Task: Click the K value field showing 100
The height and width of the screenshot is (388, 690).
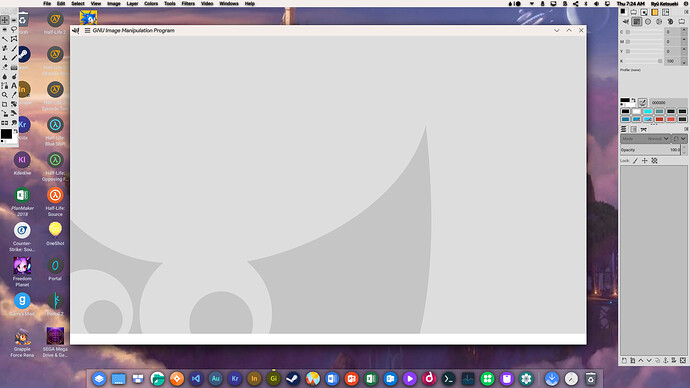Action: click(672, 61)
